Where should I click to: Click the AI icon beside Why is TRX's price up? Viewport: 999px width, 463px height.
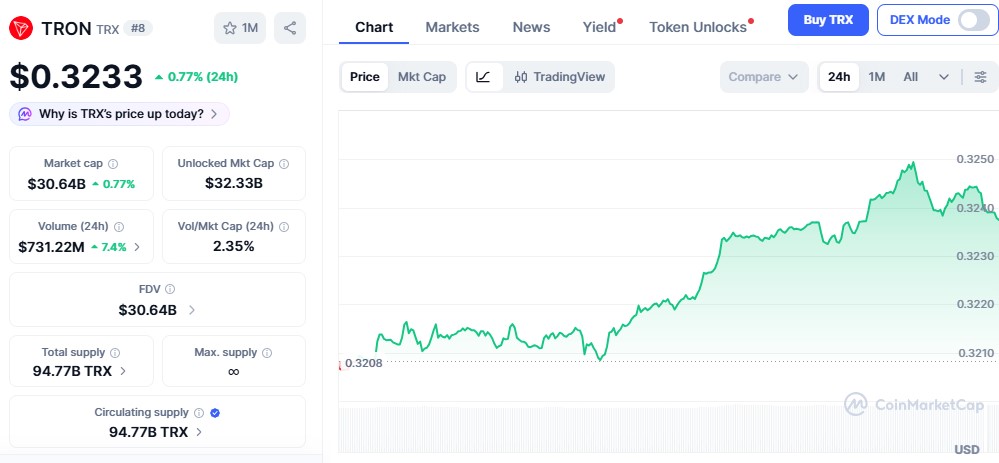[25, 114]
